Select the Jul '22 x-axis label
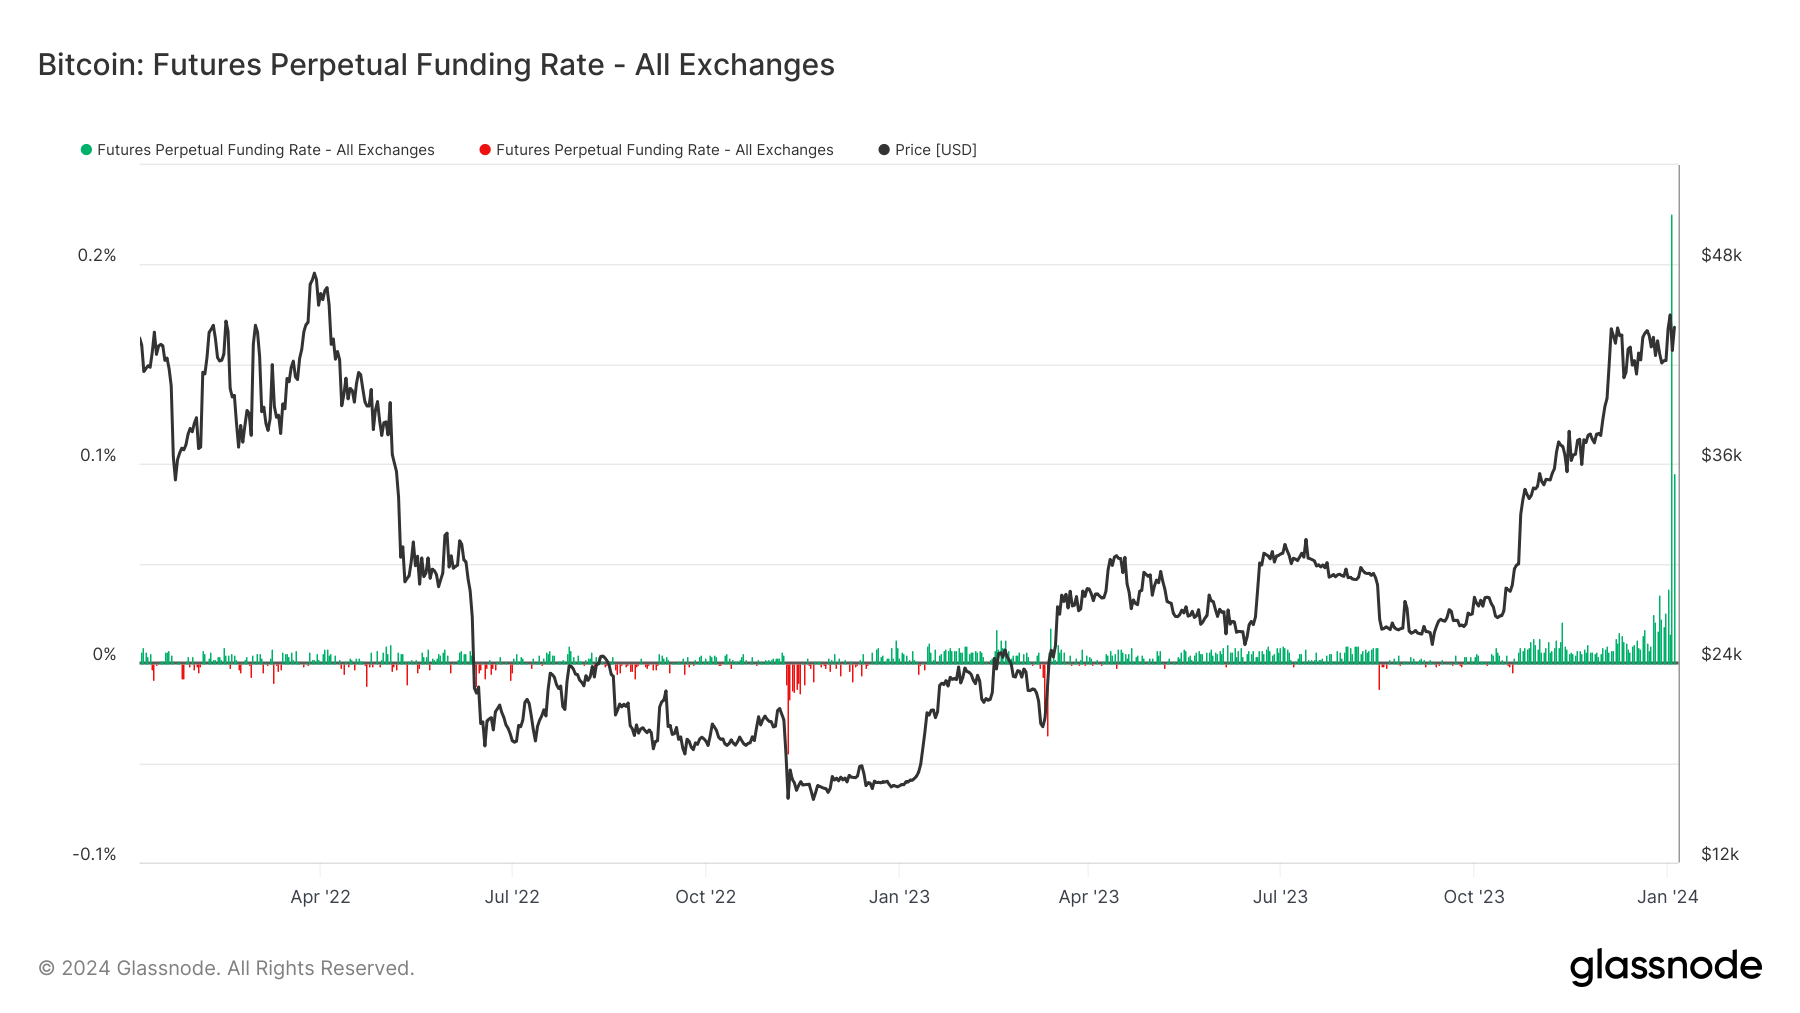The height and width of the screenshot is (1013, 1800). [x=512, y=897]
